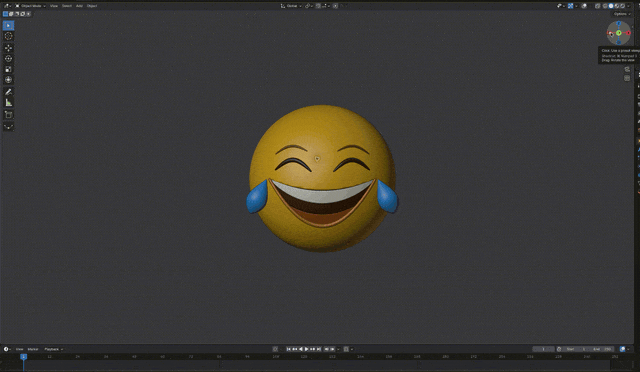
Task: Open the Global transform orientation dropdown
Action: [x=291, y=6]
